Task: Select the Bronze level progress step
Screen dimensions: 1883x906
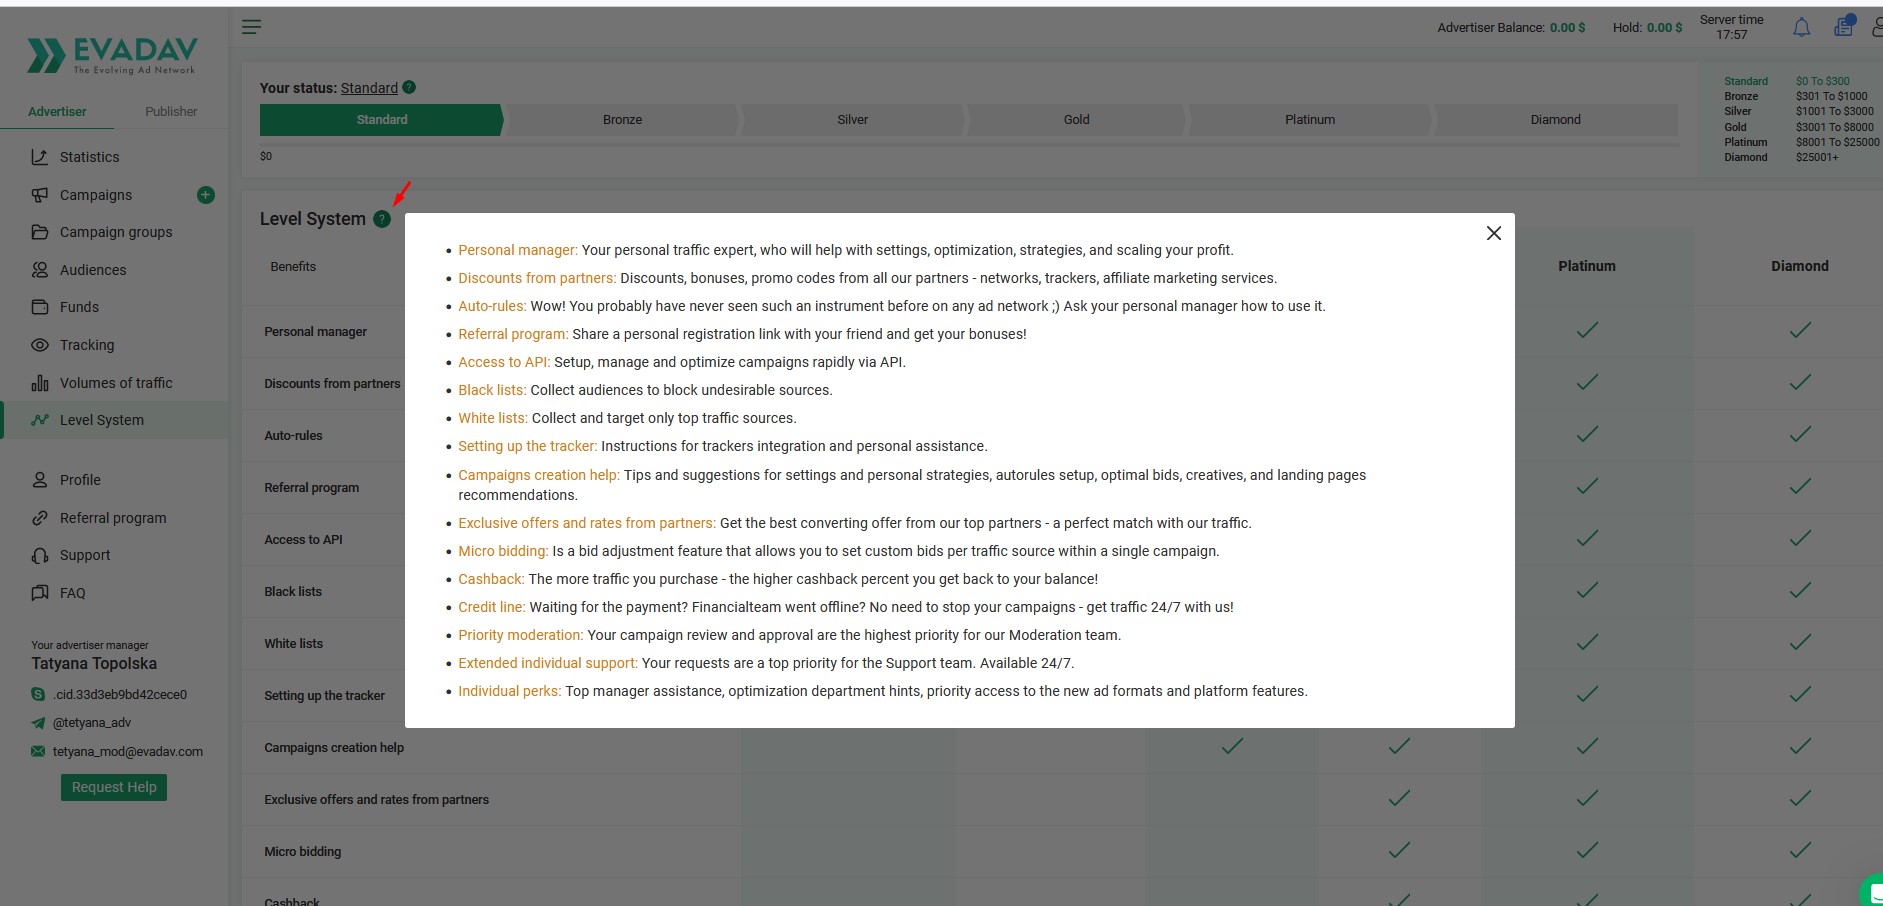Action: pos(622,120)
